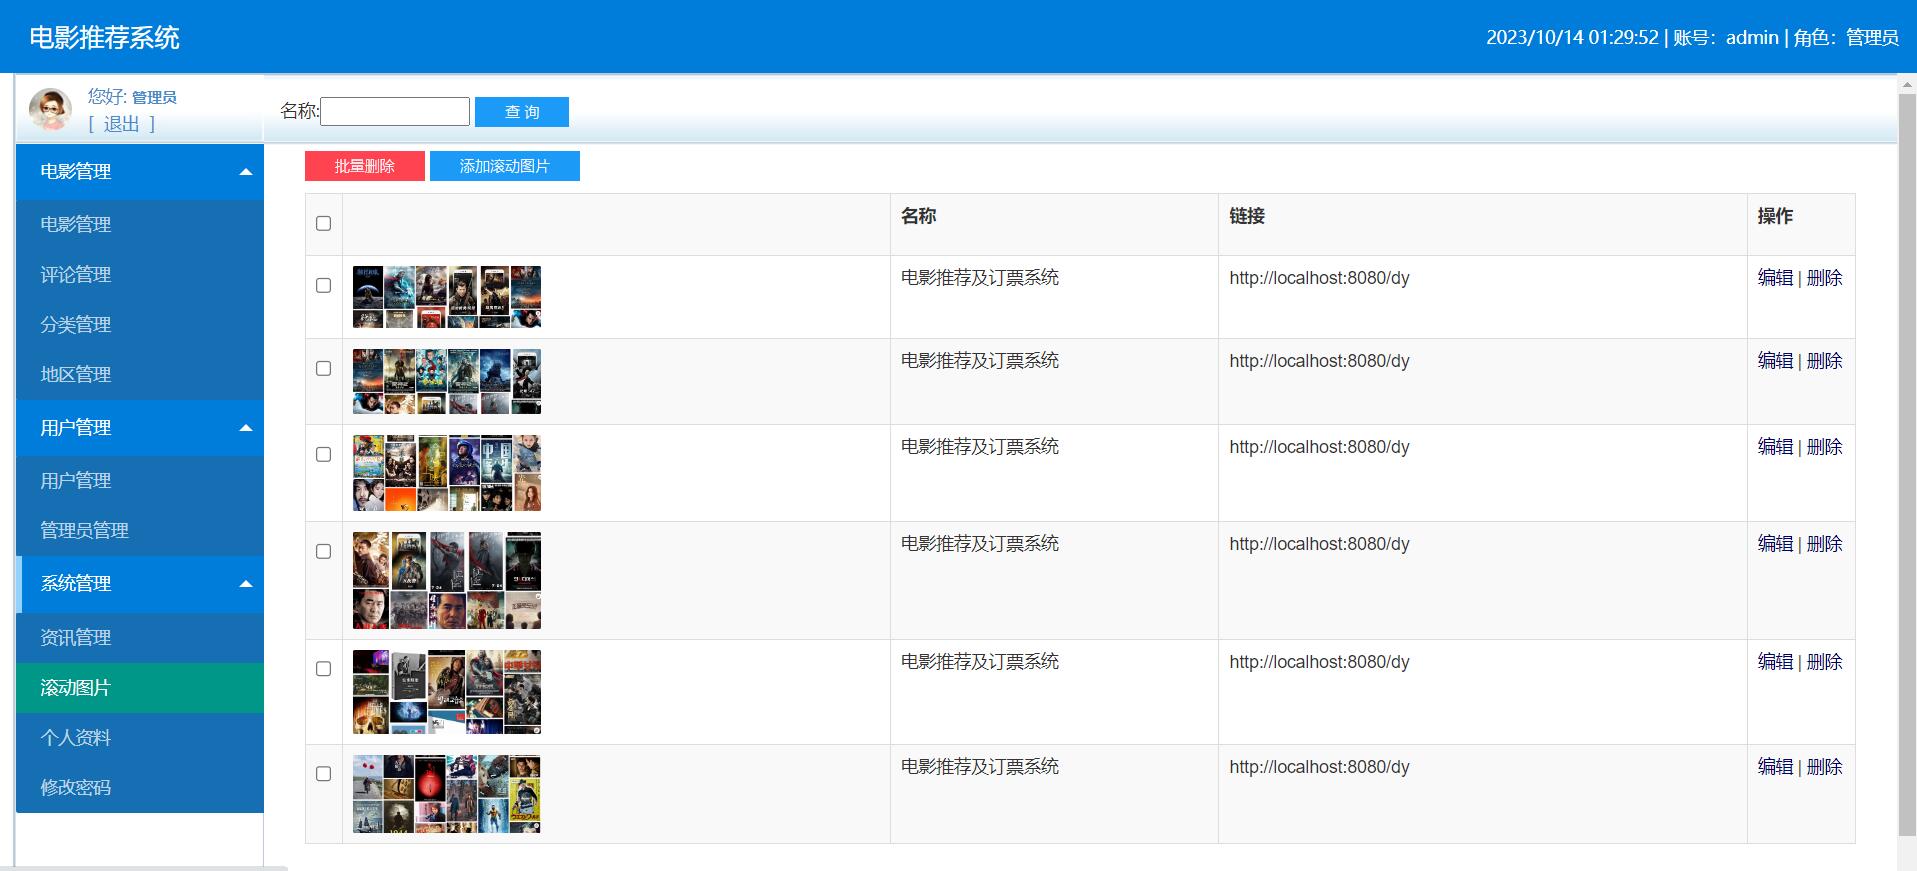Open 分类管理 in the sidebar
Screen dimensions: 1917x871
[140, 324]
